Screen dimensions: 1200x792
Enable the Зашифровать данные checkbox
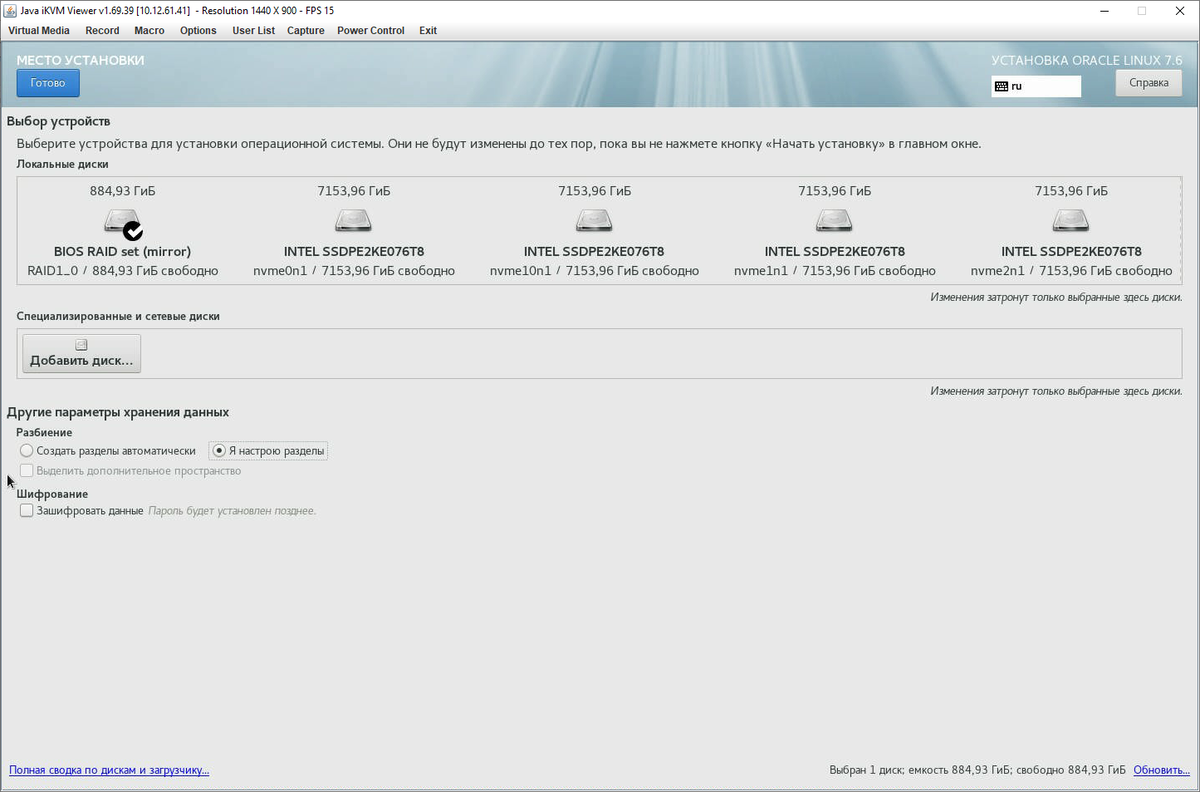tap(26, 510)
